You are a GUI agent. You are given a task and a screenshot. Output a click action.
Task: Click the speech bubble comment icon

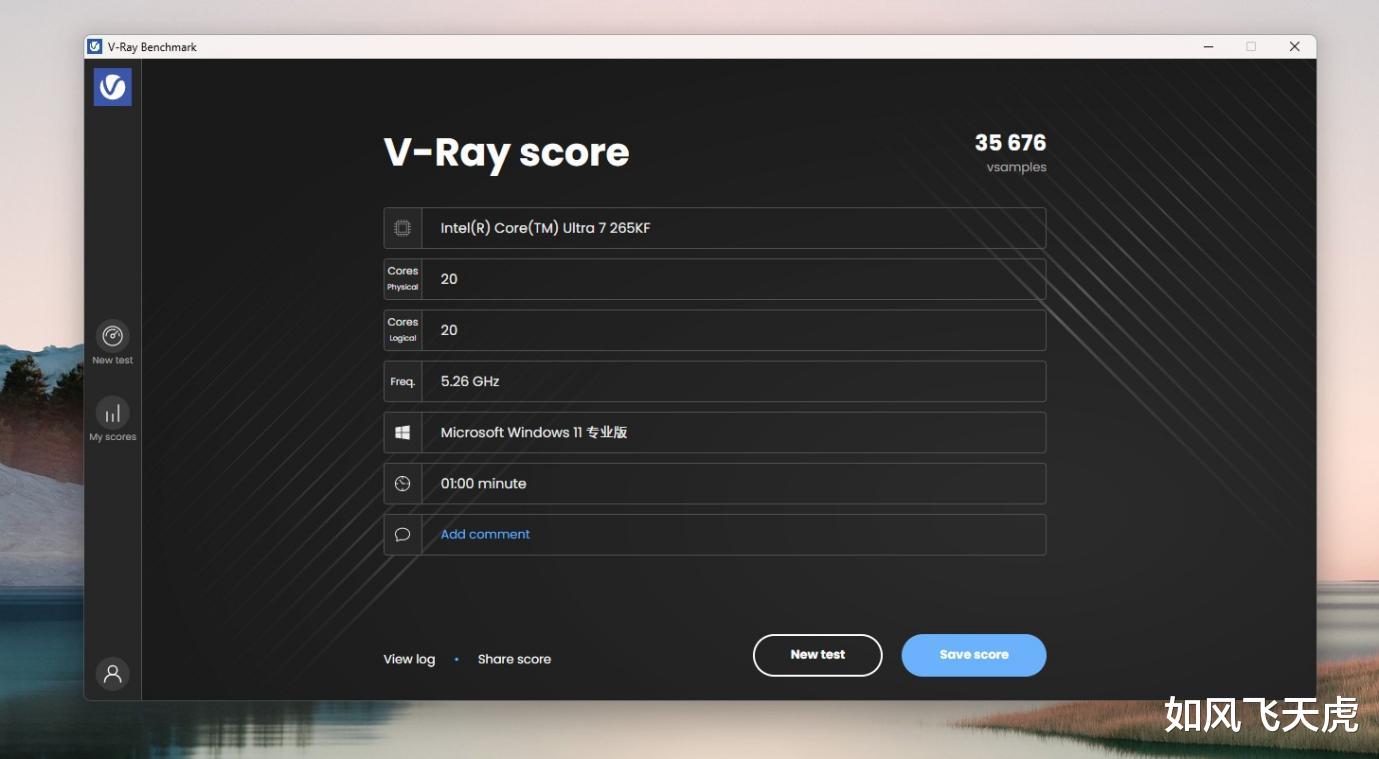(402, 534)
